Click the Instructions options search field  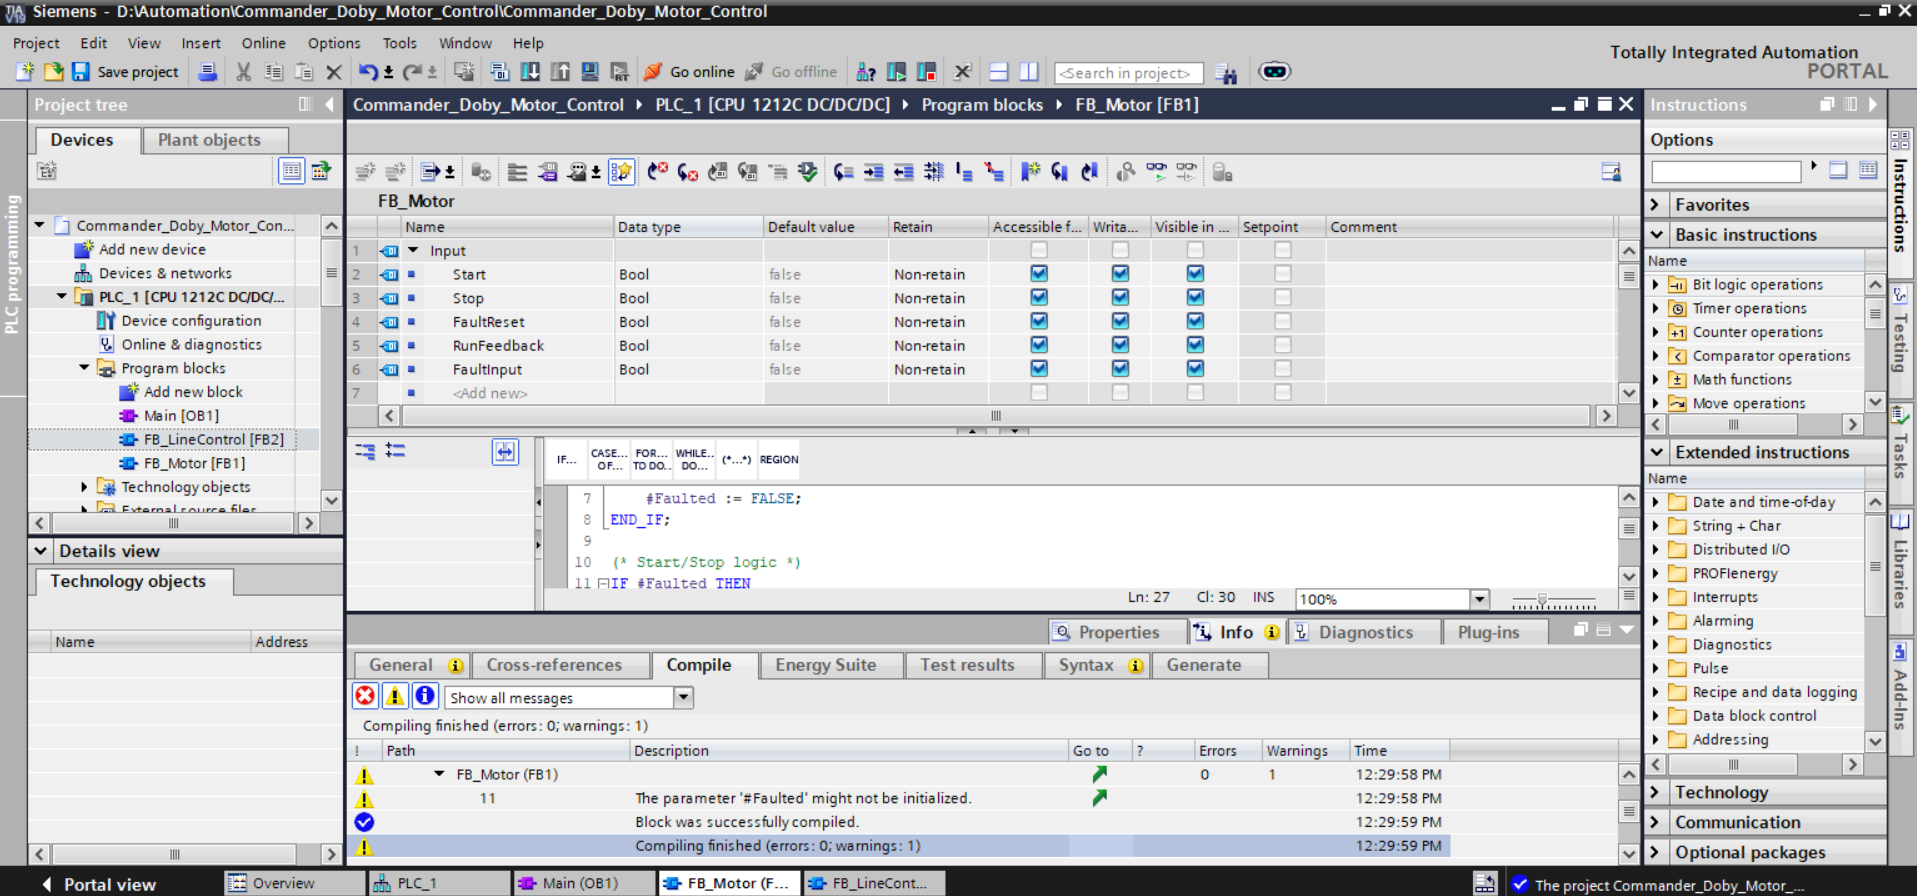[1726, 171]
